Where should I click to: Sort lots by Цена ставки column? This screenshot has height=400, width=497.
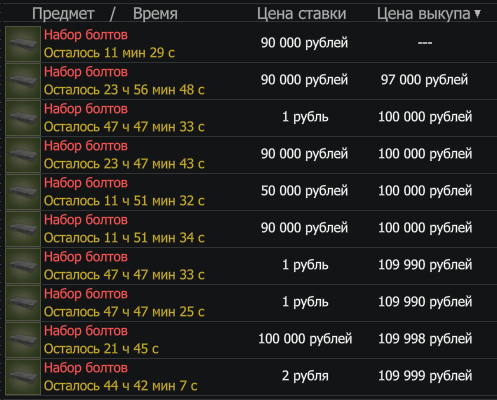[301, 14]
